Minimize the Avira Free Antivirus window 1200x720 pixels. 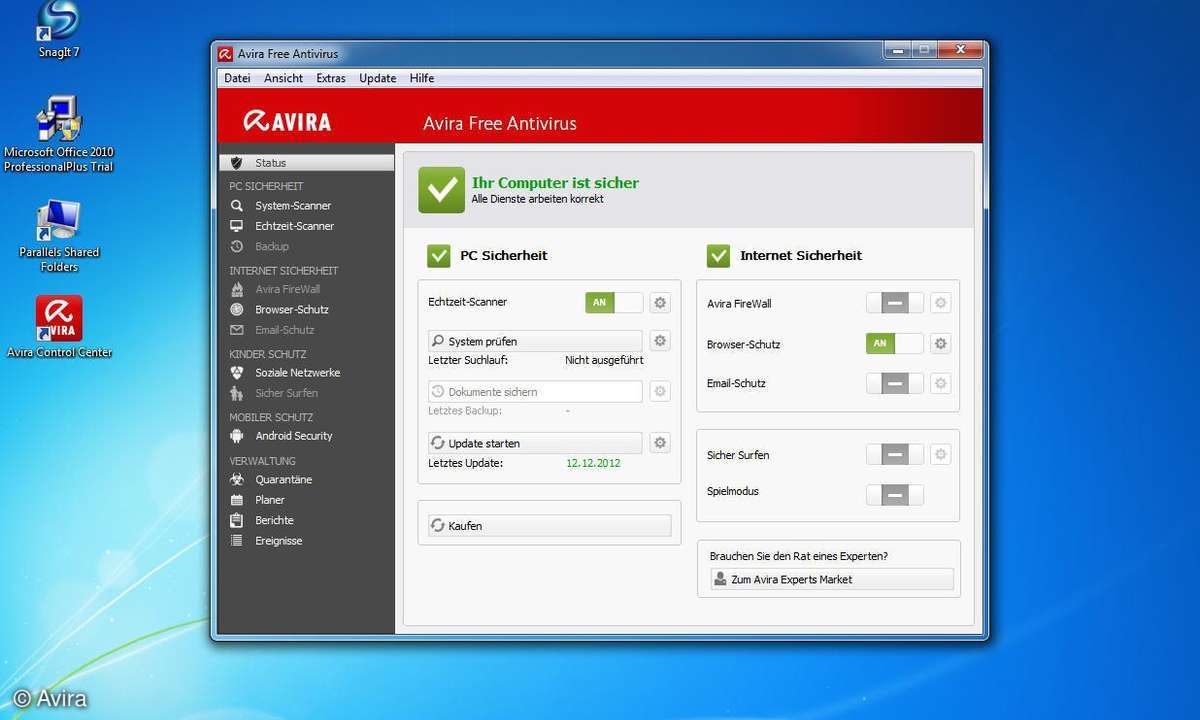click(896, 49)
